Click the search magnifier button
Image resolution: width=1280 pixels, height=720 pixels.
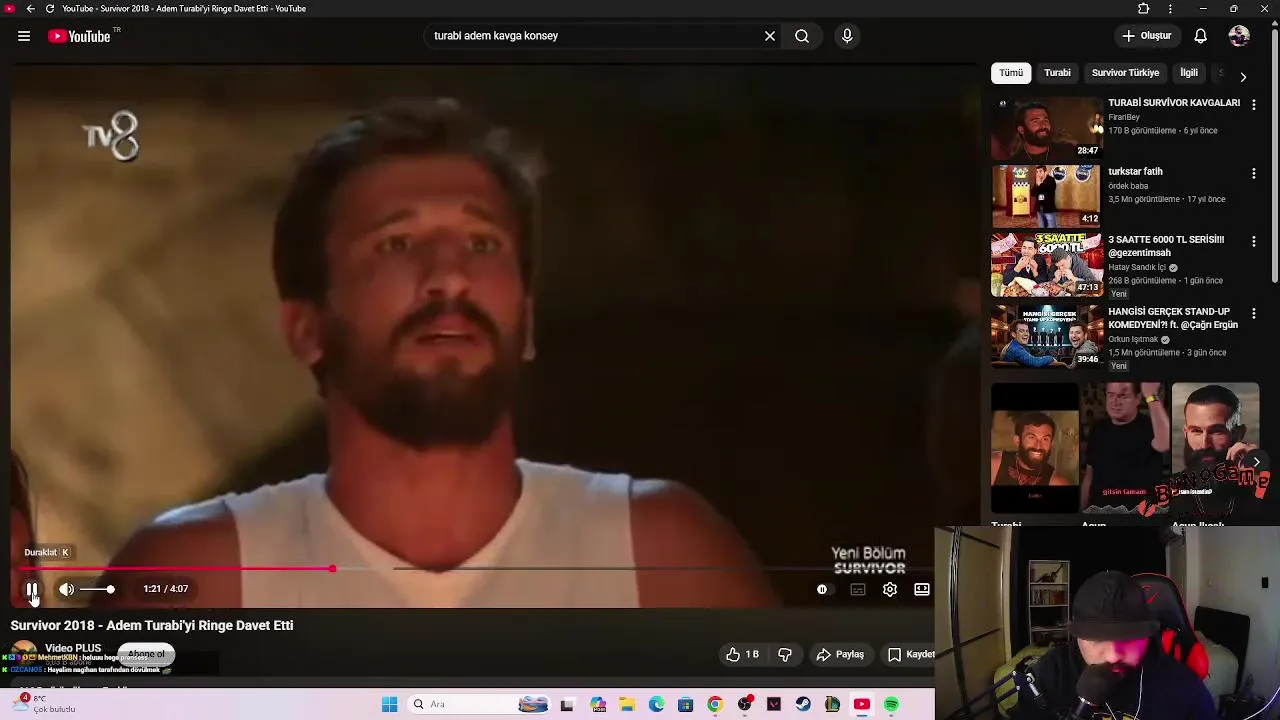coord(802,36)
